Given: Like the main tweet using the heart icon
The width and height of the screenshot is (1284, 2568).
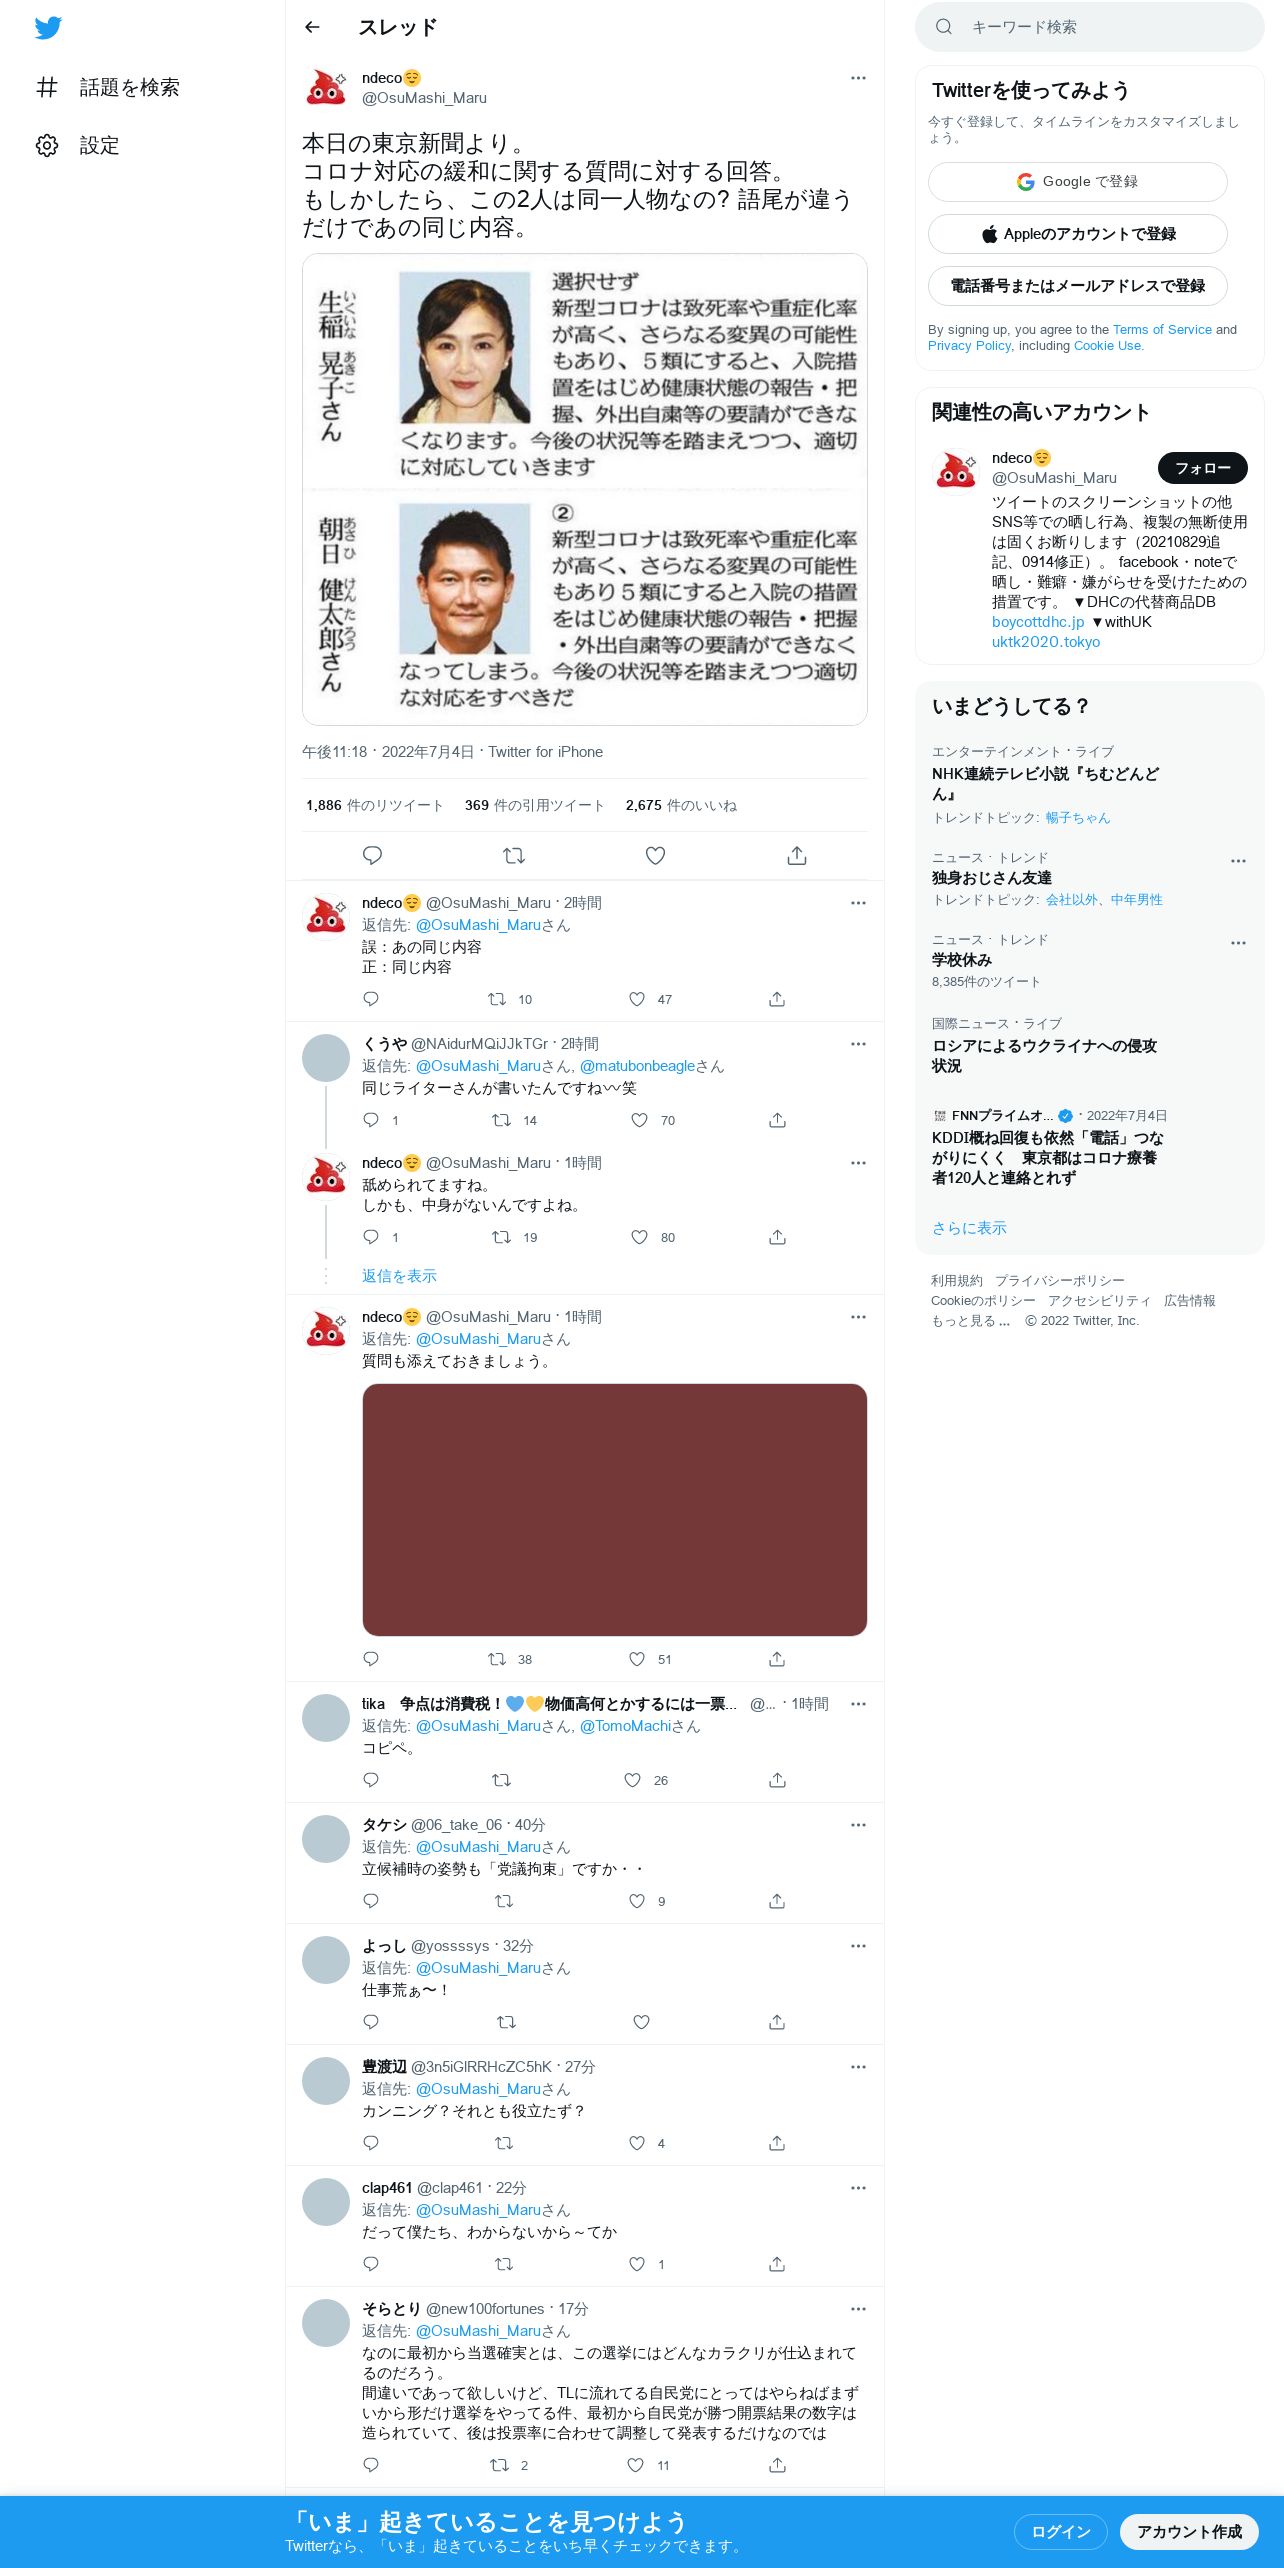Looking at the screenshot, I should pos(655,856).
